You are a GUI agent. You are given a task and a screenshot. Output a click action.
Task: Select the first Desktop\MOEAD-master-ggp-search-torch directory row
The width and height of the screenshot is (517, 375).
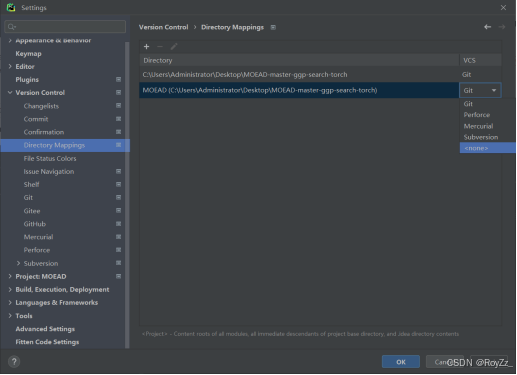(299, 75)
